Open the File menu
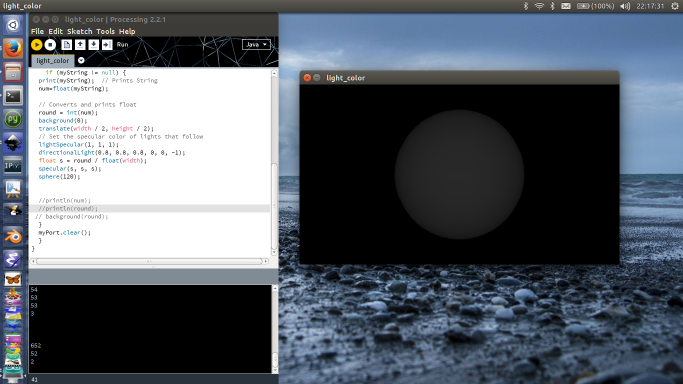This screenshot has width=683, height=384. coord(37,31)
